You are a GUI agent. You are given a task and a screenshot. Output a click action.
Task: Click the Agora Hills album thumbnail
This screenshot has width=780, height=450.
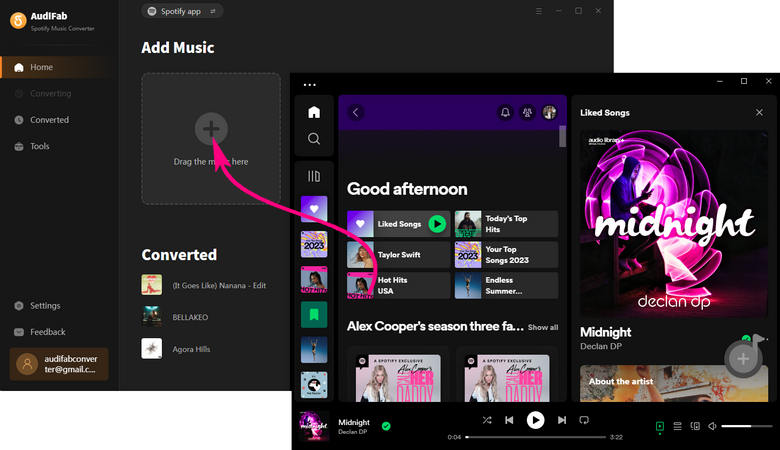(152, 349)
